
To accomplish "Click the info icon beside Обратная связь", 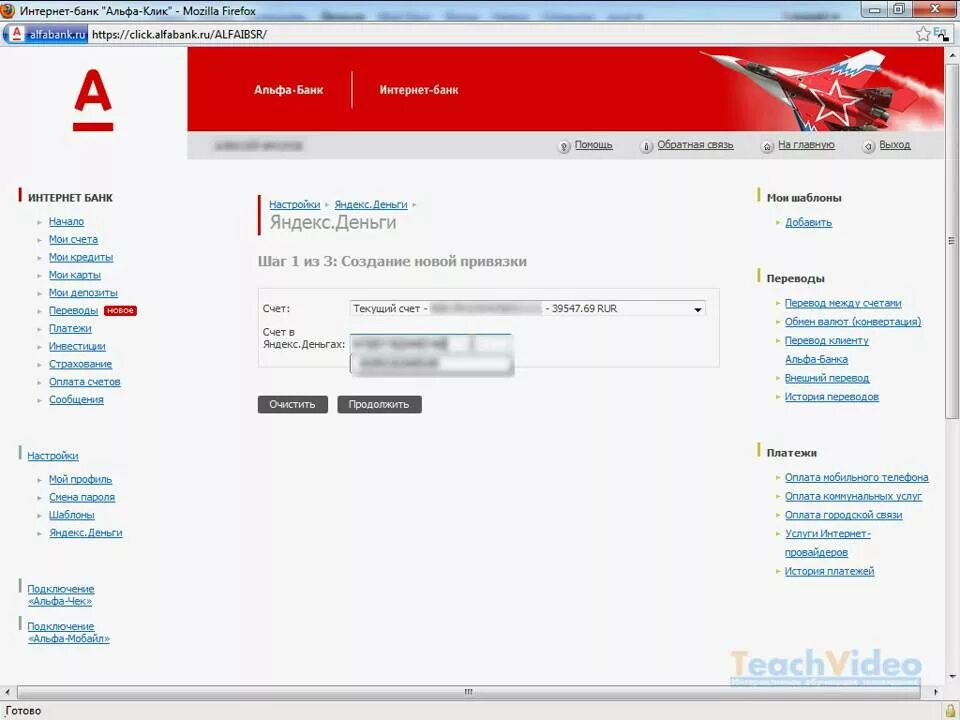I will click(x=646, y=146).
